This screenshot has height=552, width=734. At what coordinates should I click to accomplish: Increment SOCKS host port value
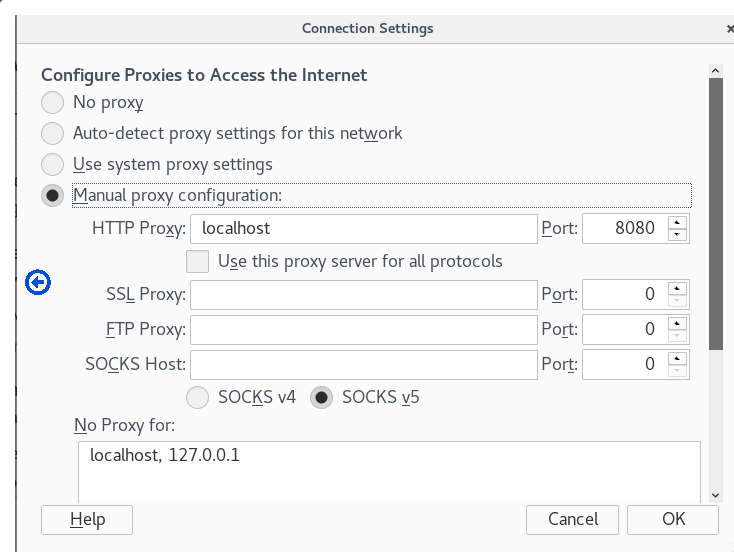677,358
